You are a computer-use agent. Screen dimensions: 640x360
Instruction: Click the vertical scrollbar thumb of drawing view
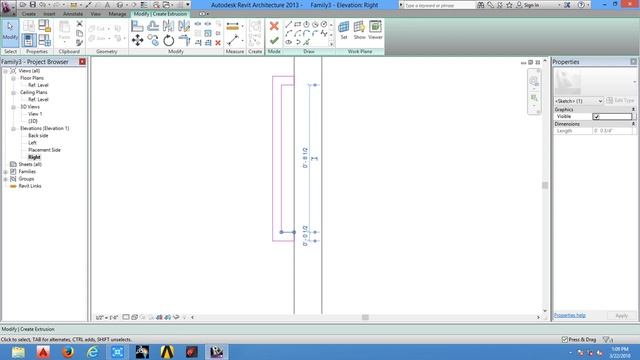(x=545, y=185)
